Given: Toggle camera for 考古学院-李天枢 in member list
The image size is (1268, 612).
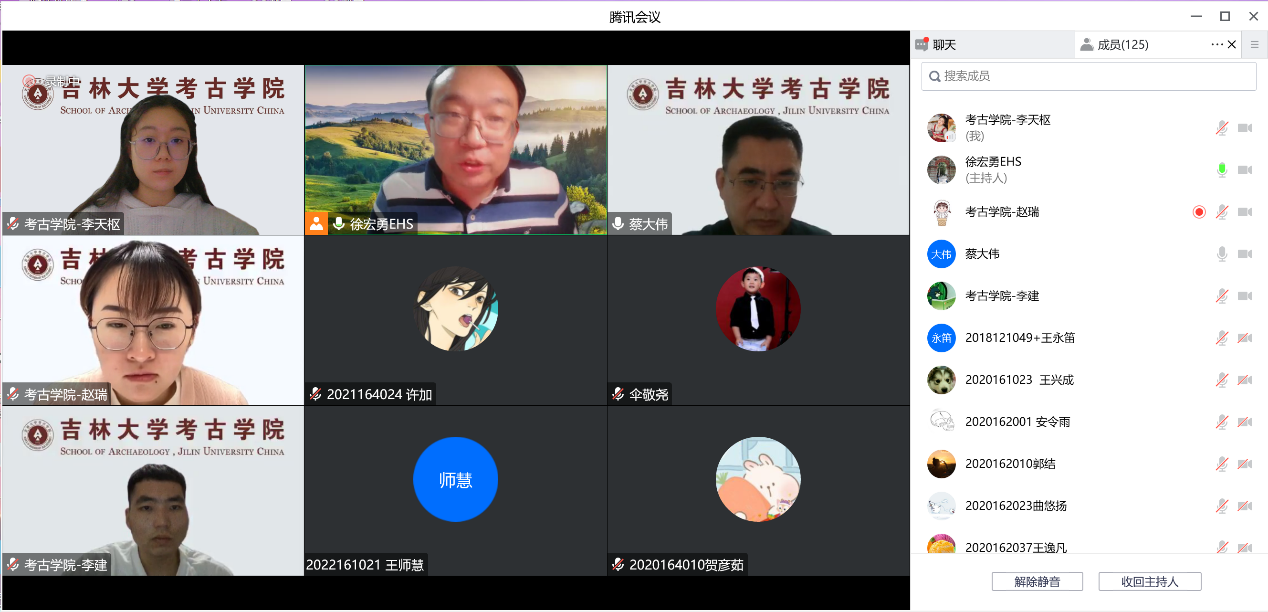Looking at the screenshot, I should 1245,128.
